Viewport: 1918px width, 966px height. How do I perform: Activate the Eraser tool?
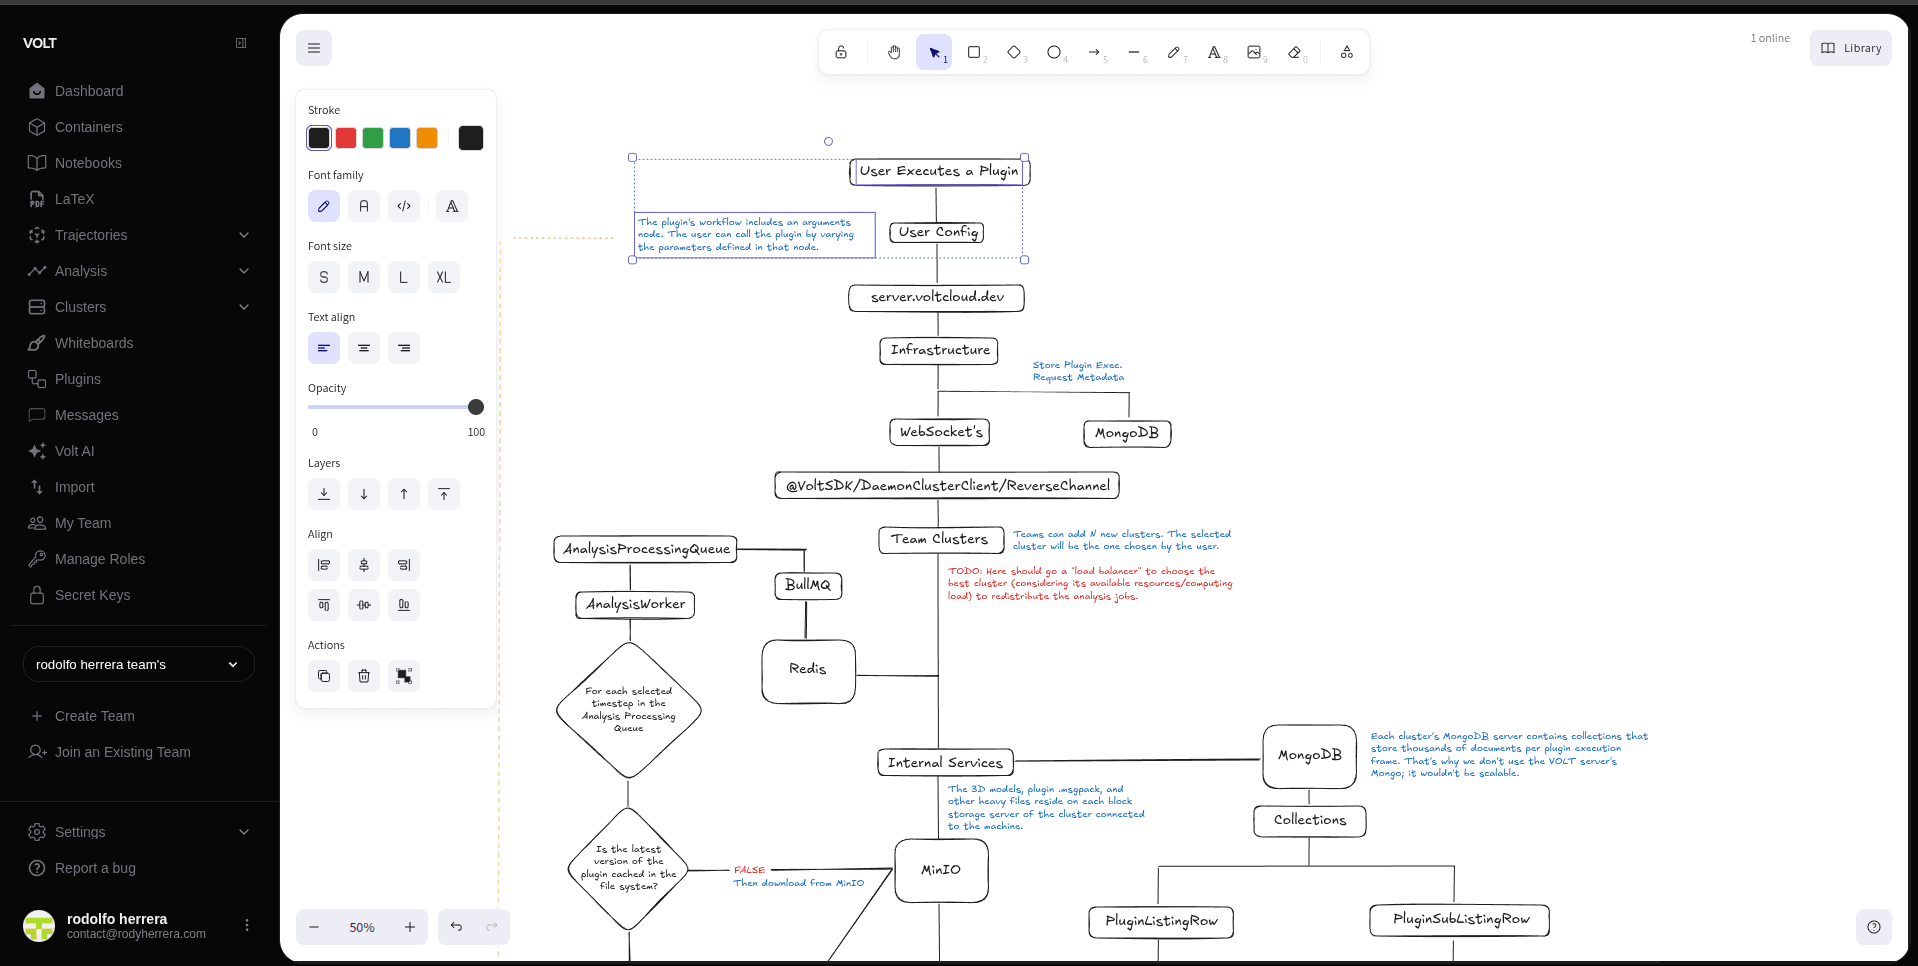pyautogui.click(x=1295, y=52)
